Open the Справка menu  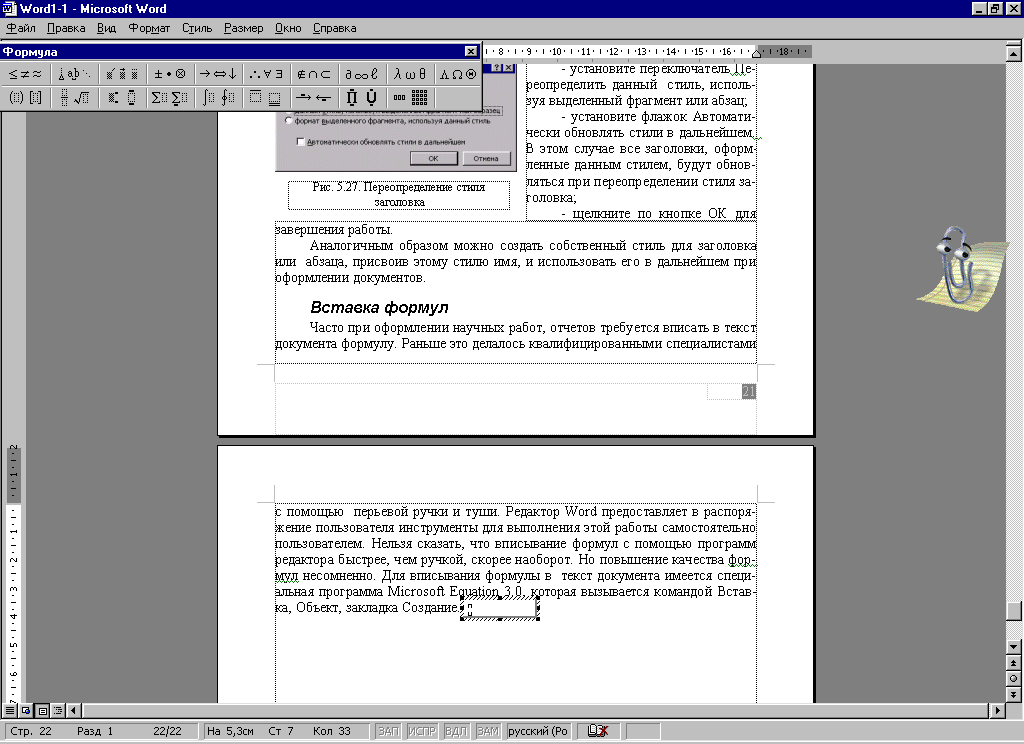click(334, 28)
